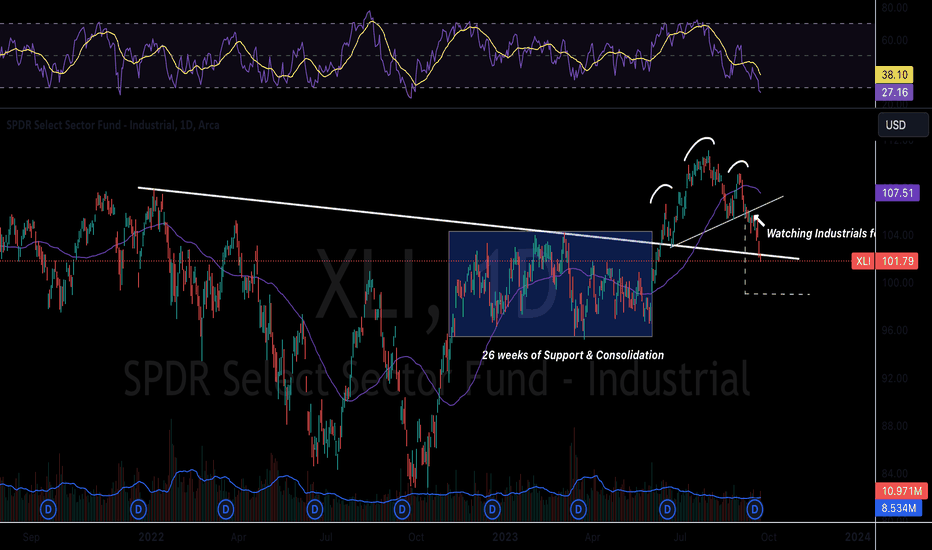Click the latest dividend marker near October 2023
This screenshot has width=932, height=550.
[x=755, y=509]
